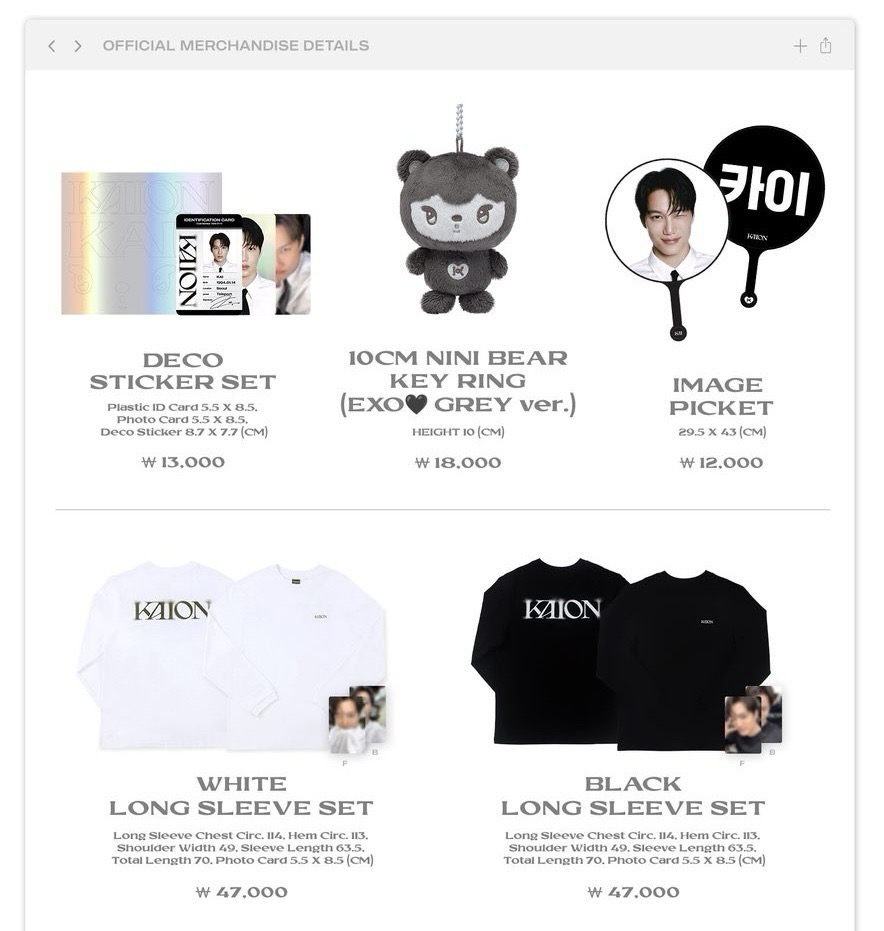Open the 10CM Nini Bear Key Ring title
884x931 pixels.
pyautogui.click(x=458, y=381)
